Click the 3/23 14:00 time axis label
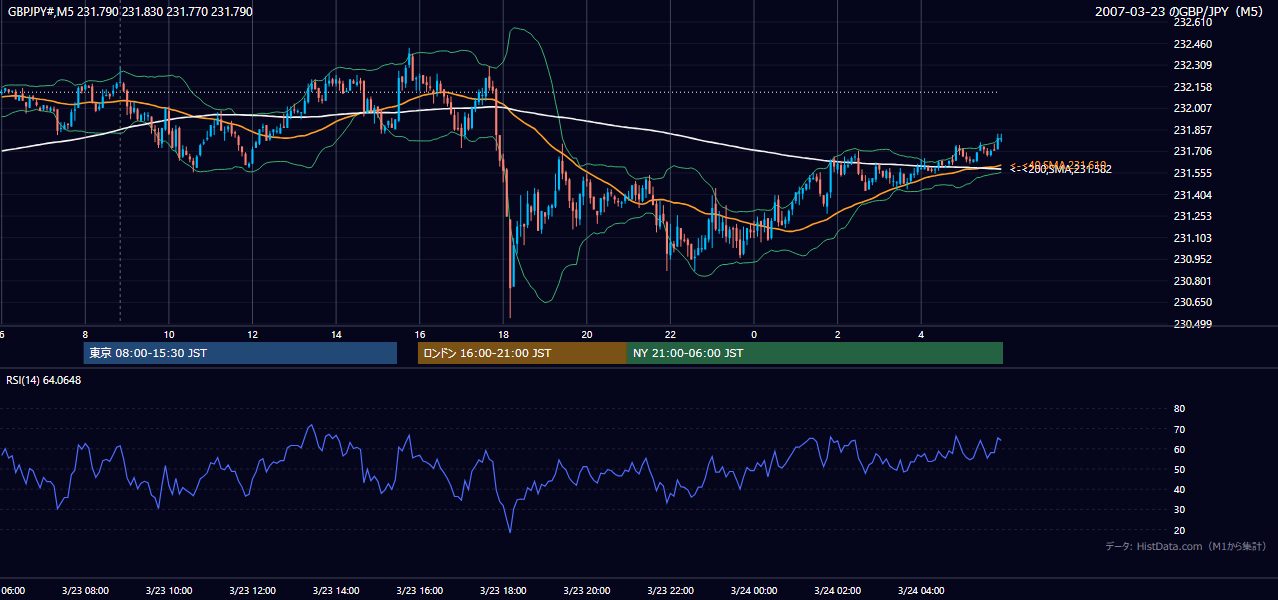 point(336,591)
